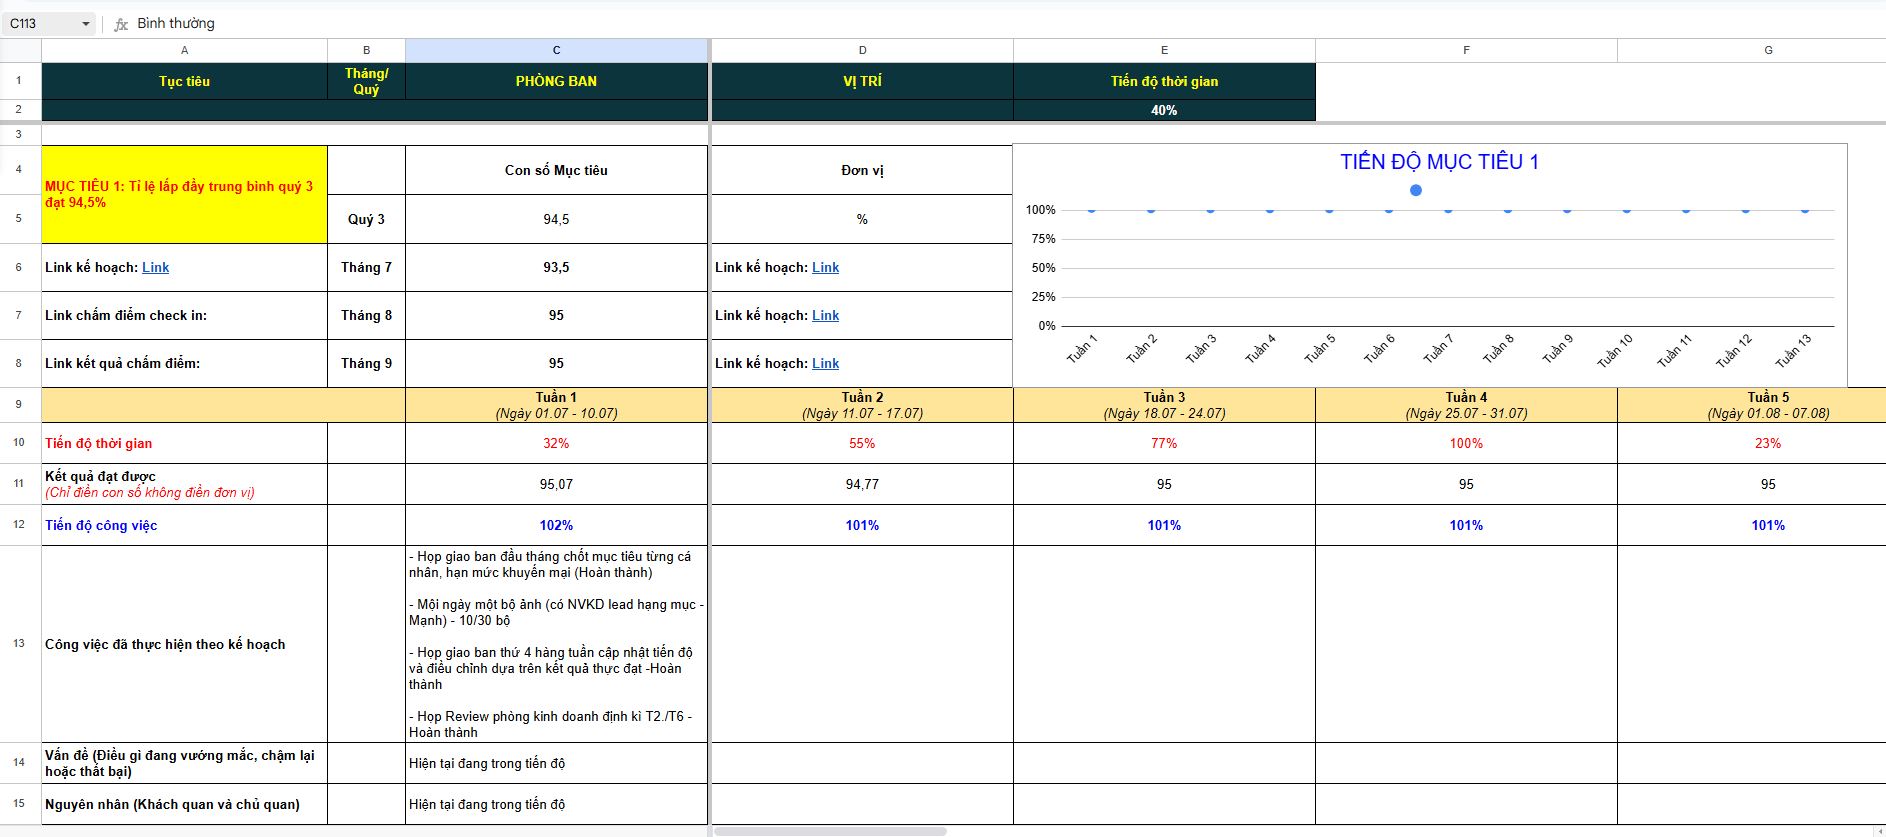Select column F header
The width and height of the screenshot is (1886, 837).
(x=1466, y=50)
